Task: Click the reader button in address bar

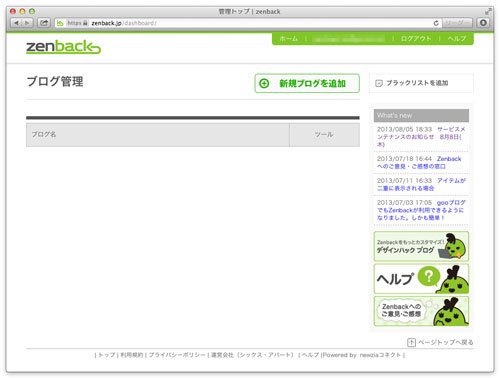Action: tap(457, 23)
